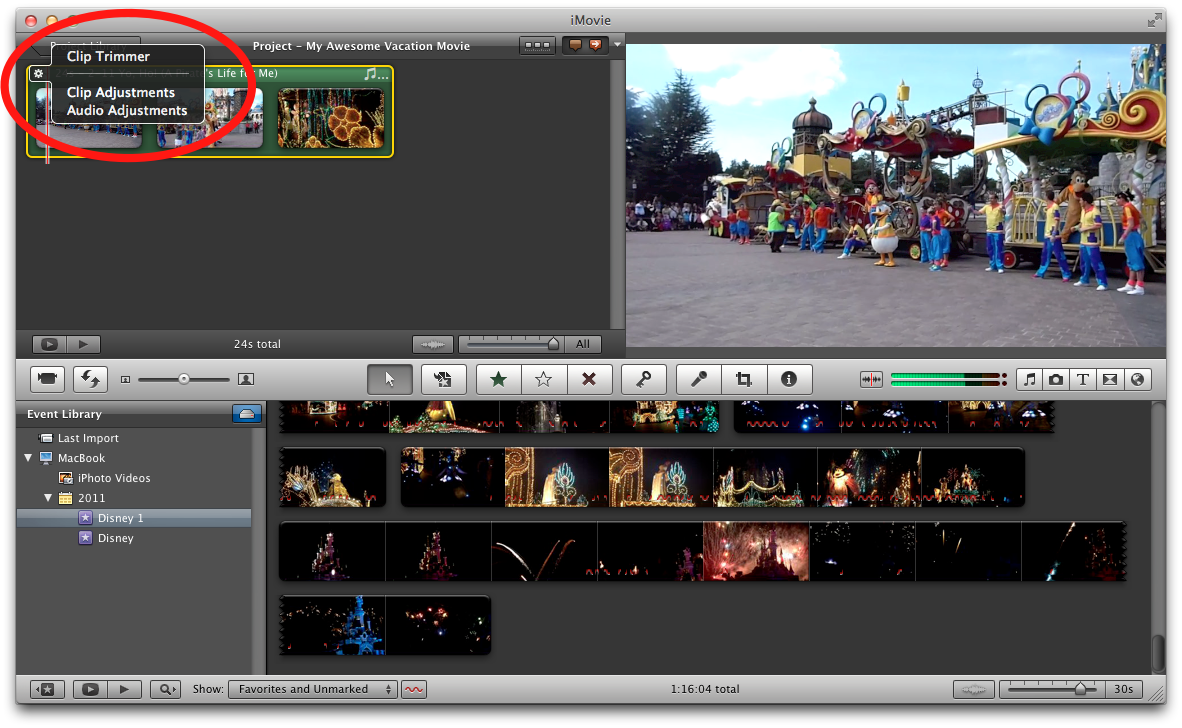Reject selection using the red X button
Viewport: 1182px width, 728px height.
pyautogui.click(x=589, y=379)
